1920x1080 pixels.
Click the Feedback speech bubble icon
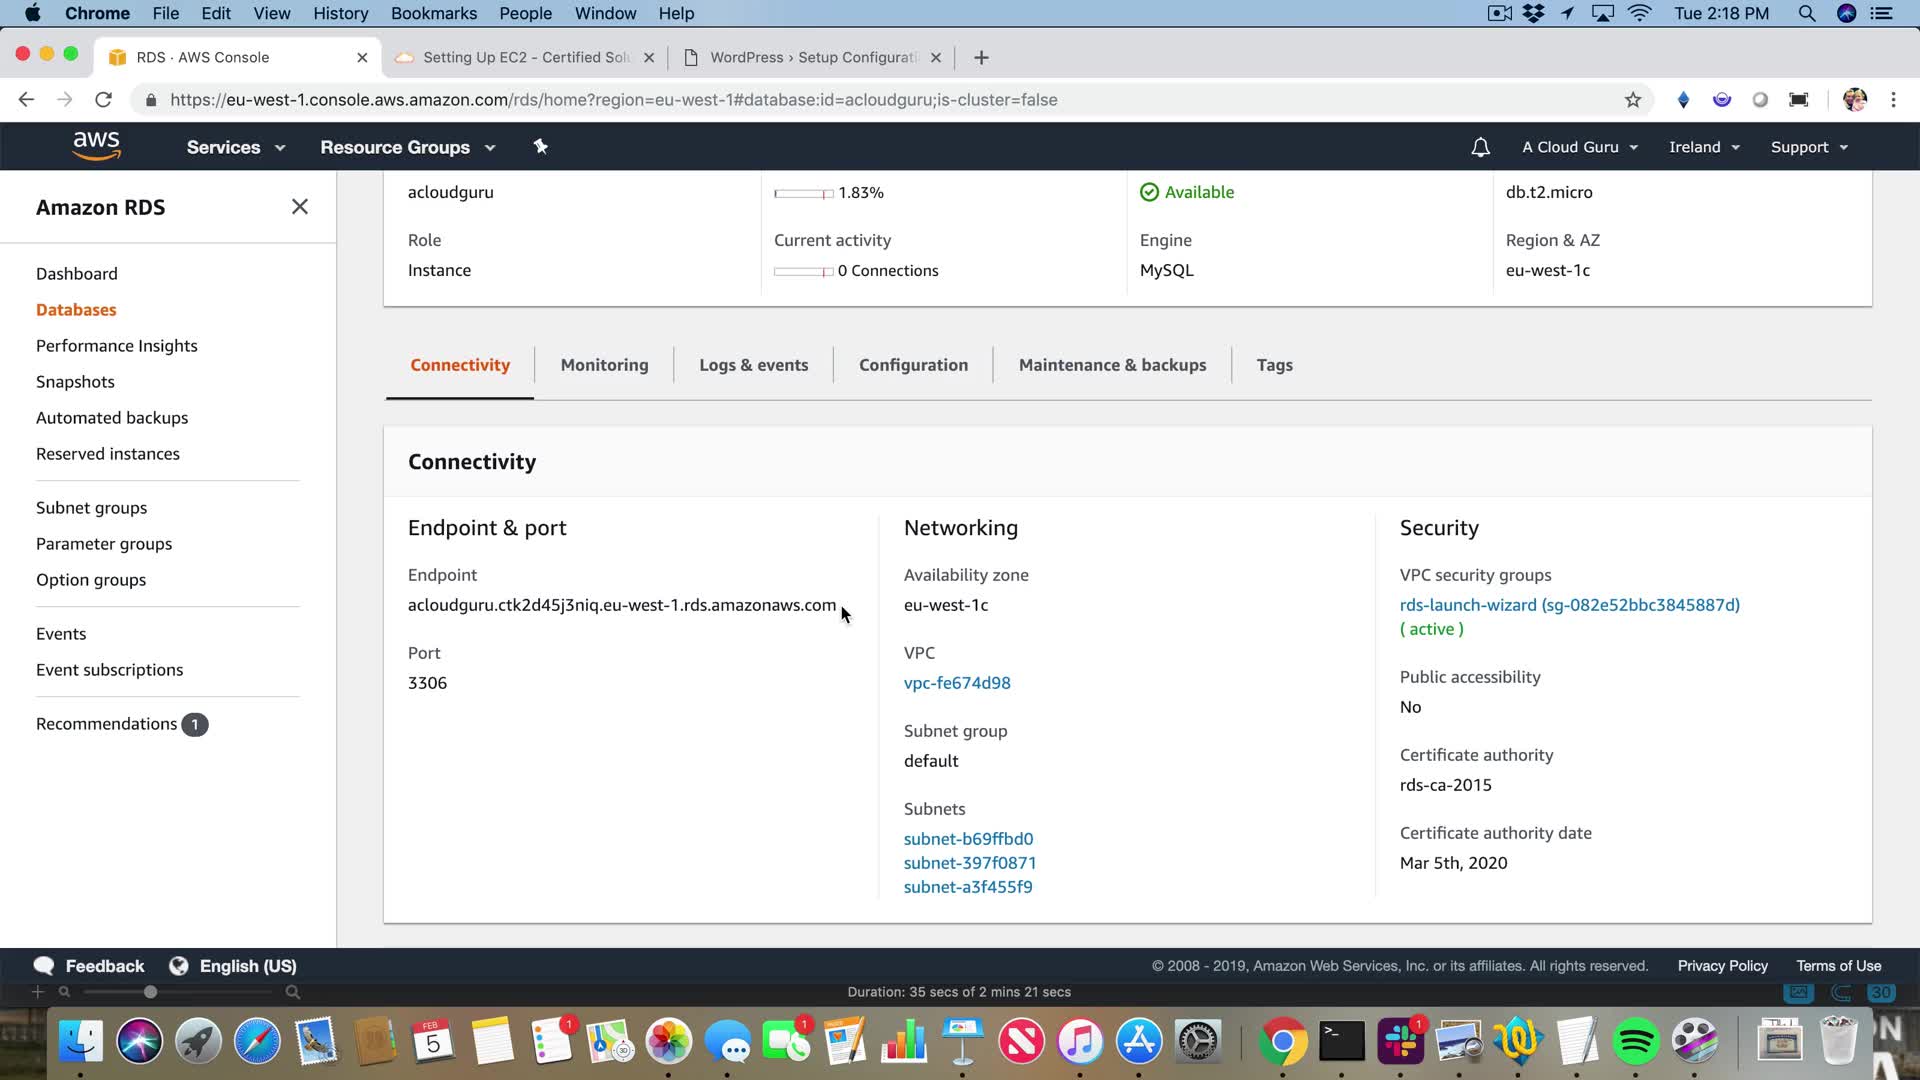(x=44, y=966)
